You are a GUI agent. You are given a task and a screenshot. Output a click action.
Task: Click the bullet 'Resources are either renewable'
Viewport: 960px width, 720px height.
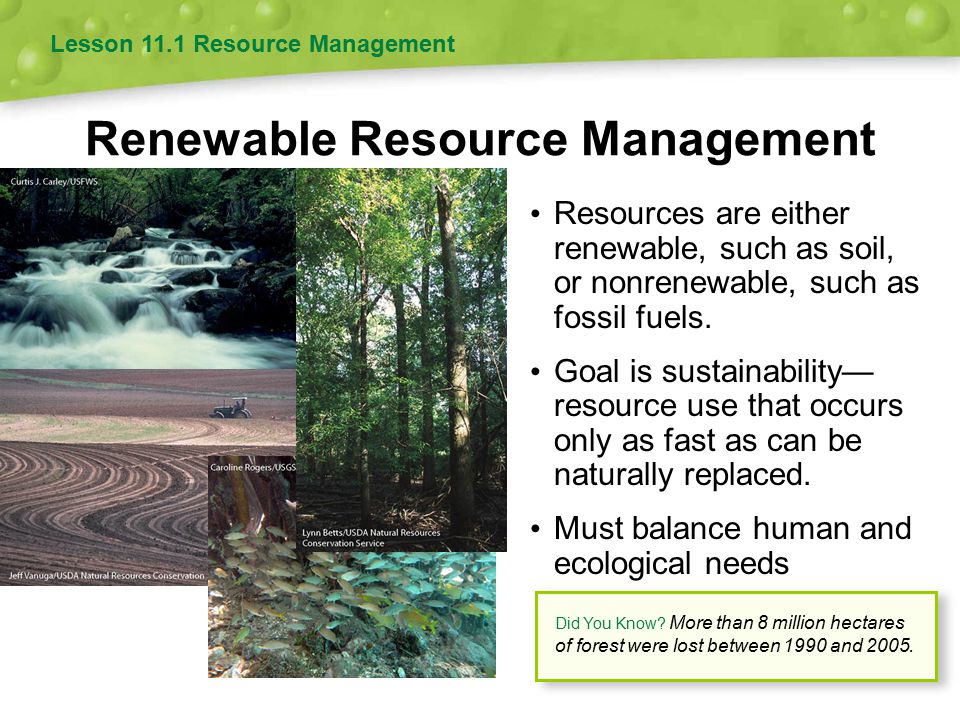click(737, 265)
